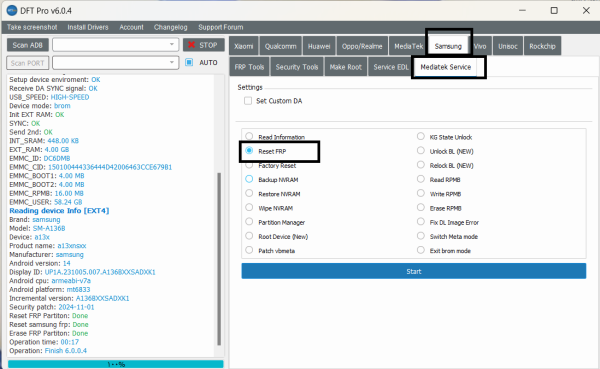Switch to the Xiaomi tab
This screenshot has width=600, height=369.
244,46
